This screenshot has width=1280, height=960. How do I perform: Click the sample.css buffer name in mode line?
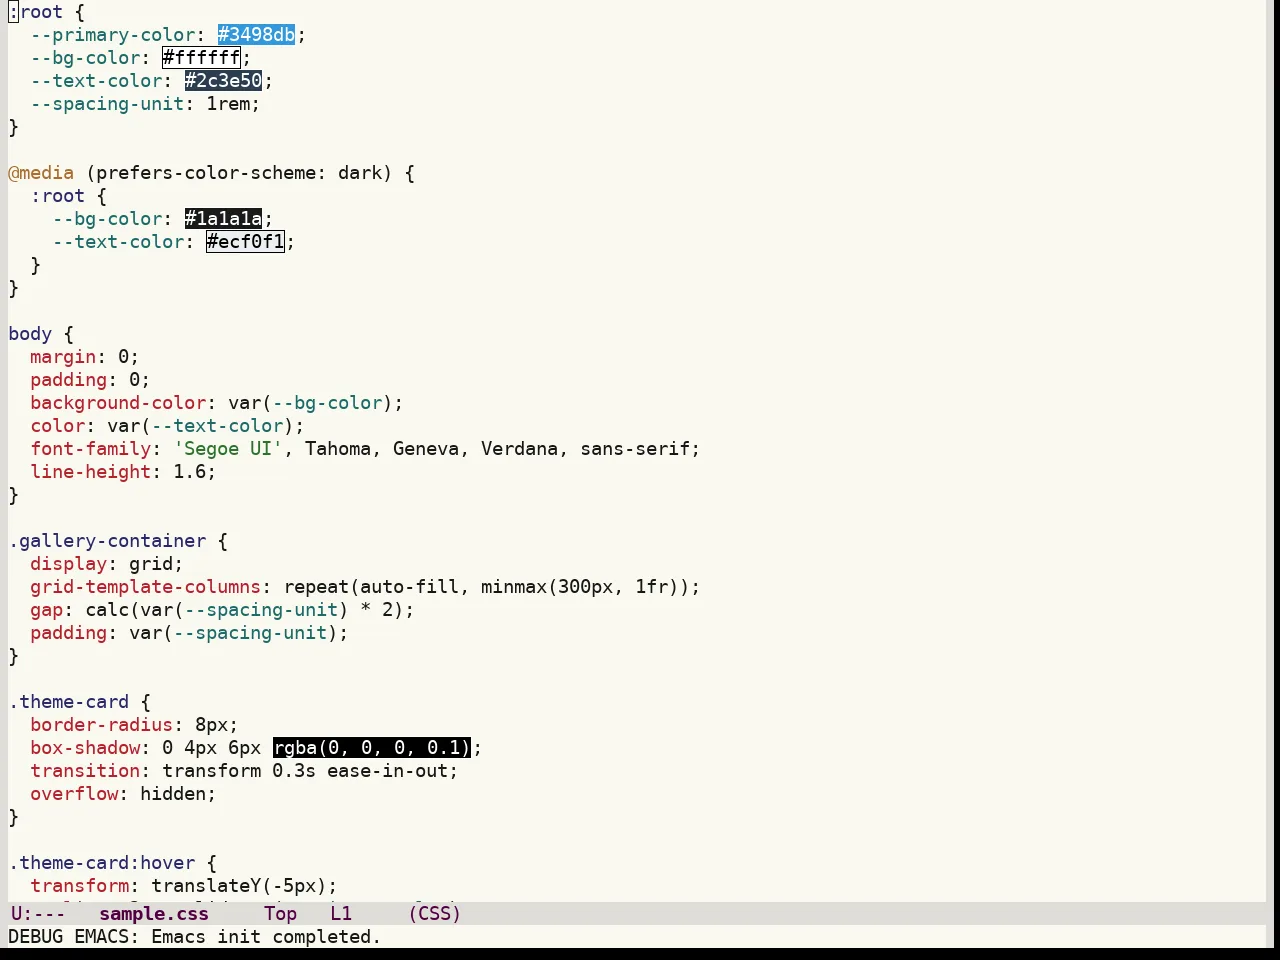pyautogui.click(x=154, y=914)
